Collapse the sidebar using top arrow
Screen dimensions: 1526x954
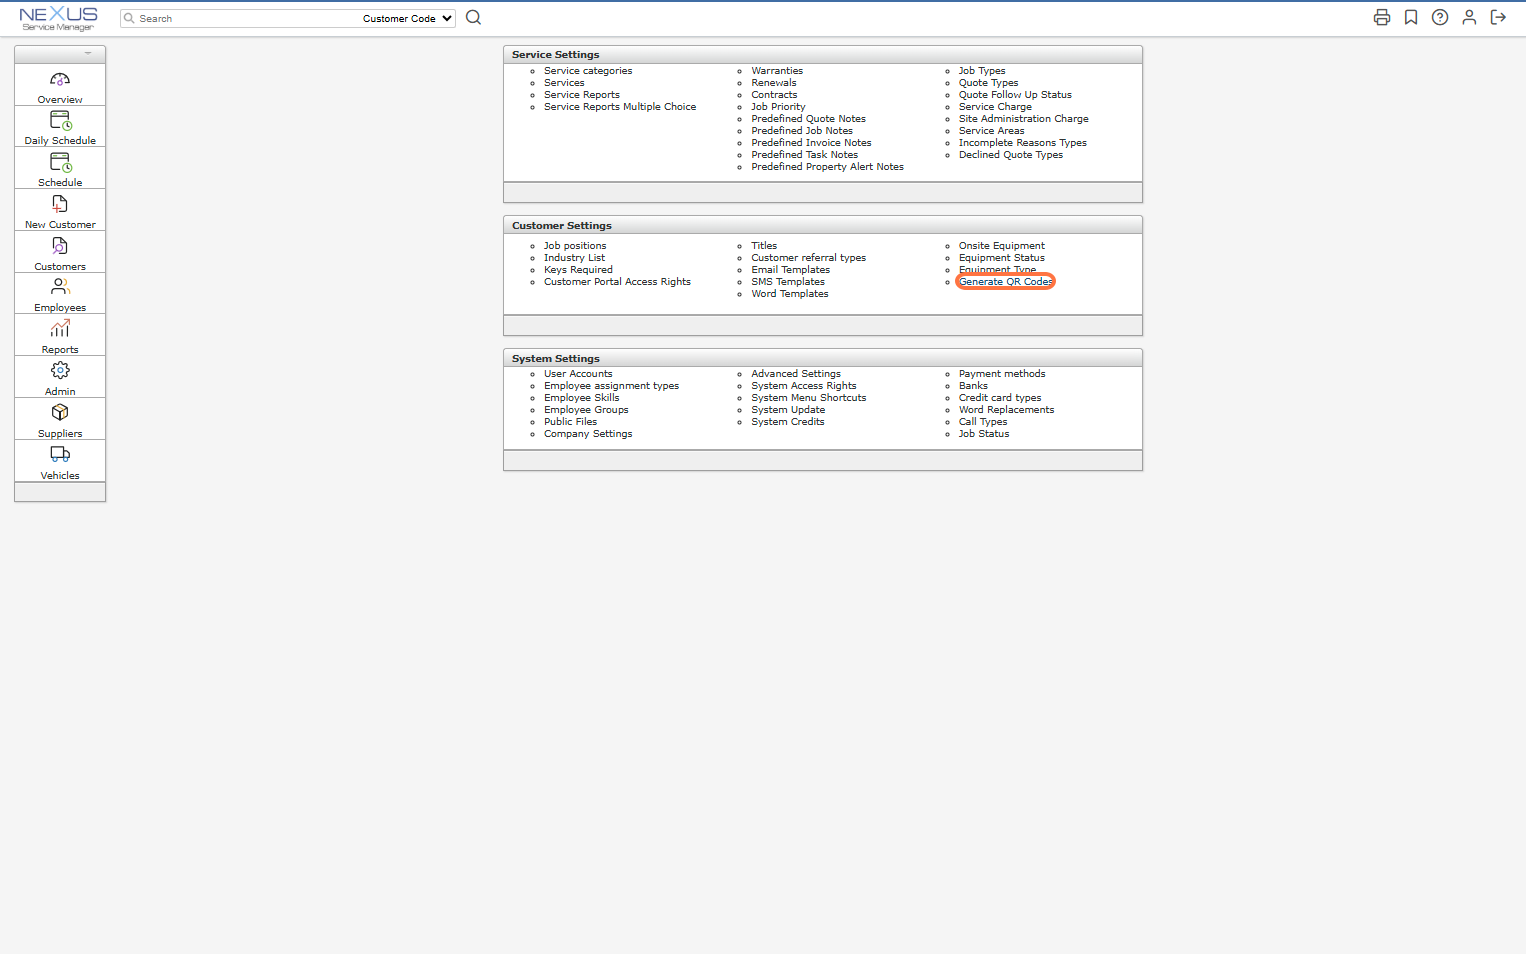point(88,53)
